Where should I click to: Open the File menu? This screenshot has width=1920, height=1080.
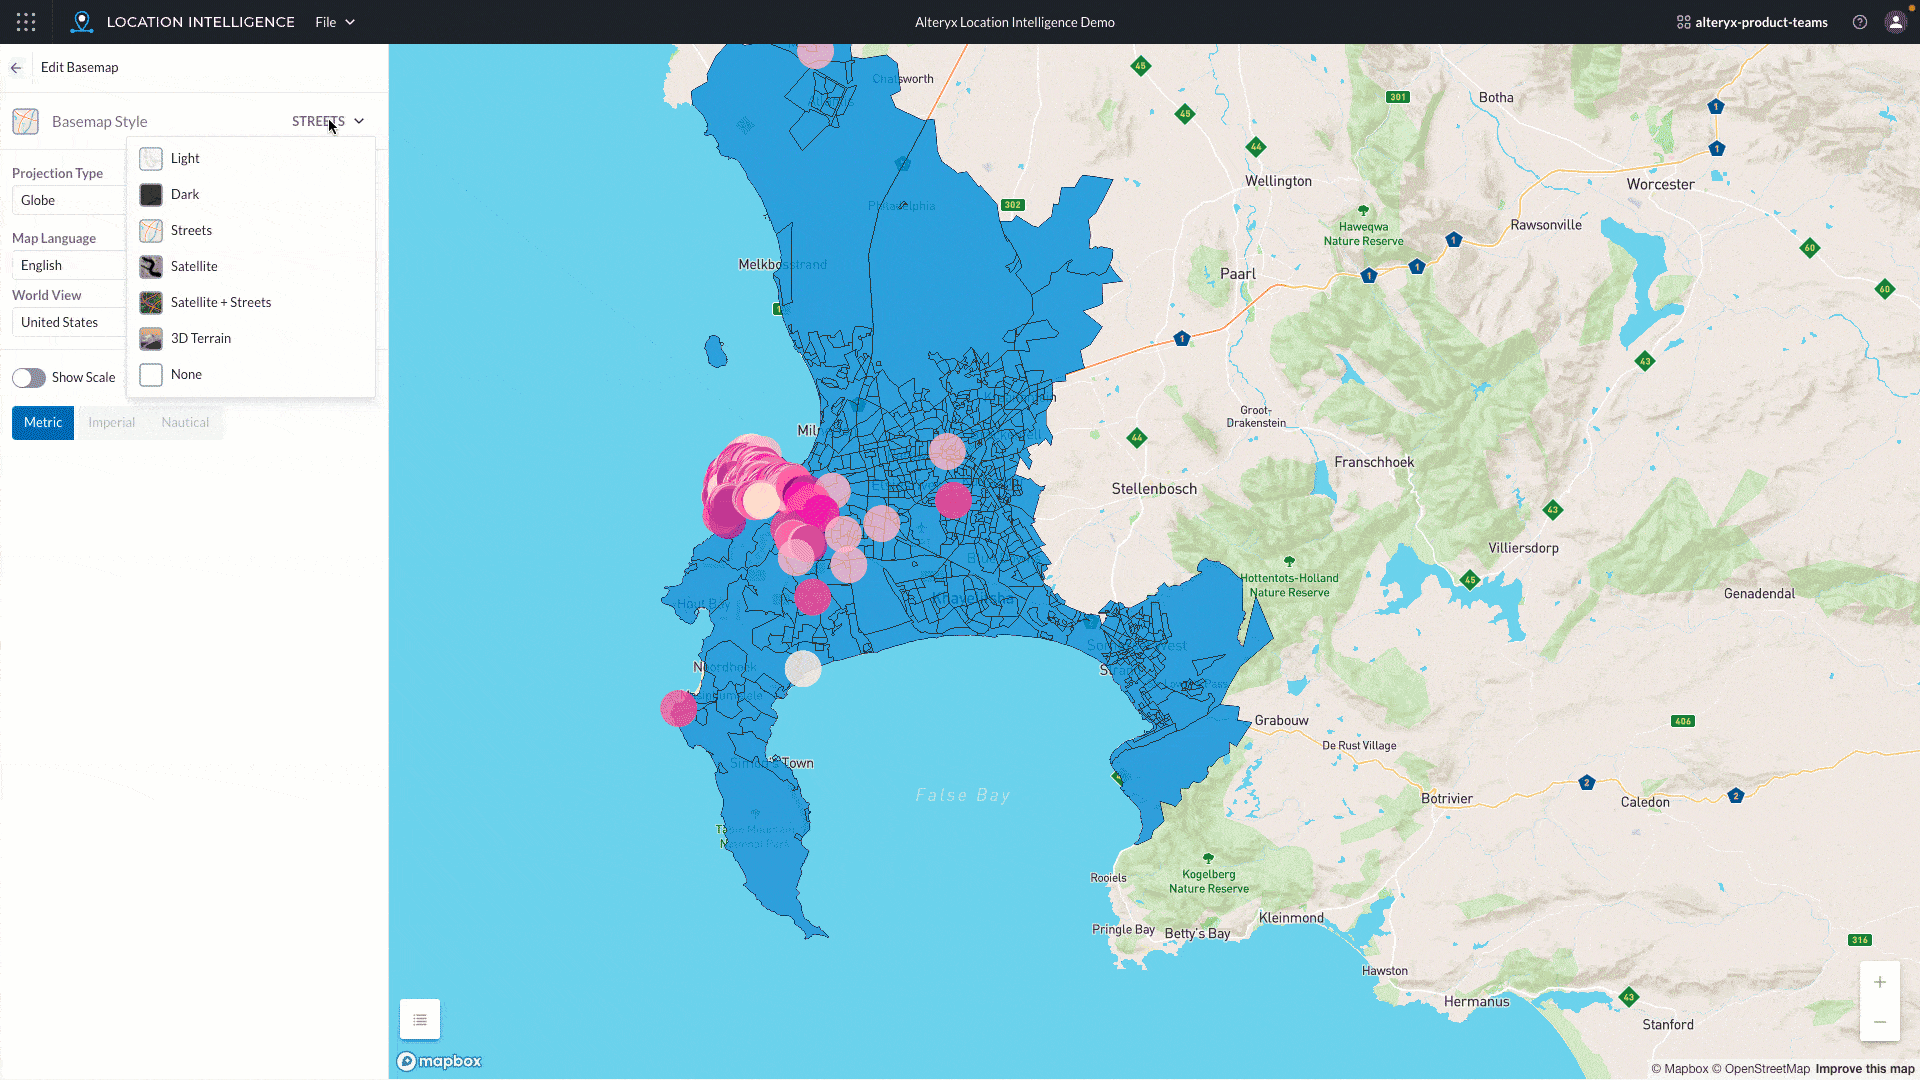(335, 22)
